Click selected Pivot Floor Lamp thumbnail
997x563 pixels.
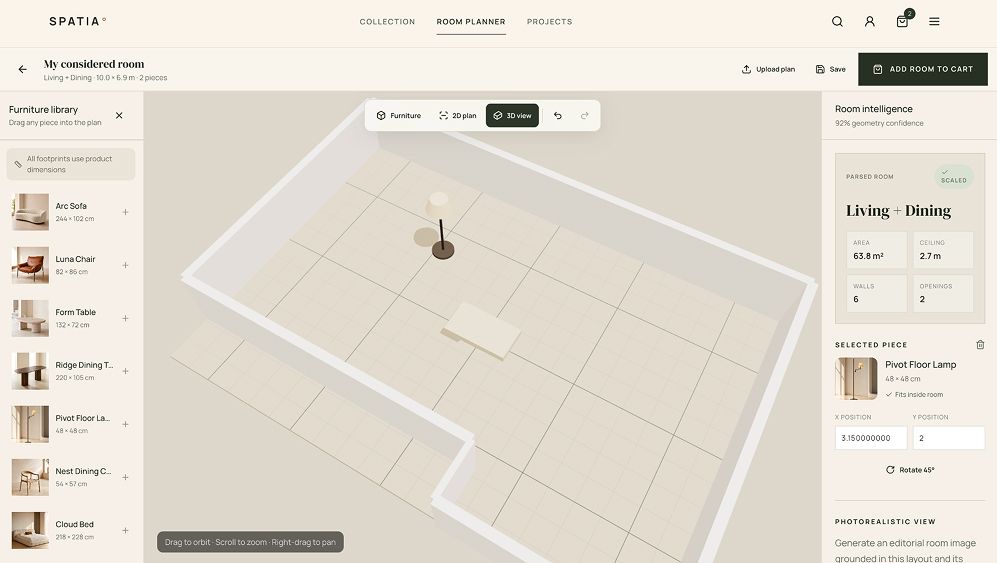[856, 379]
